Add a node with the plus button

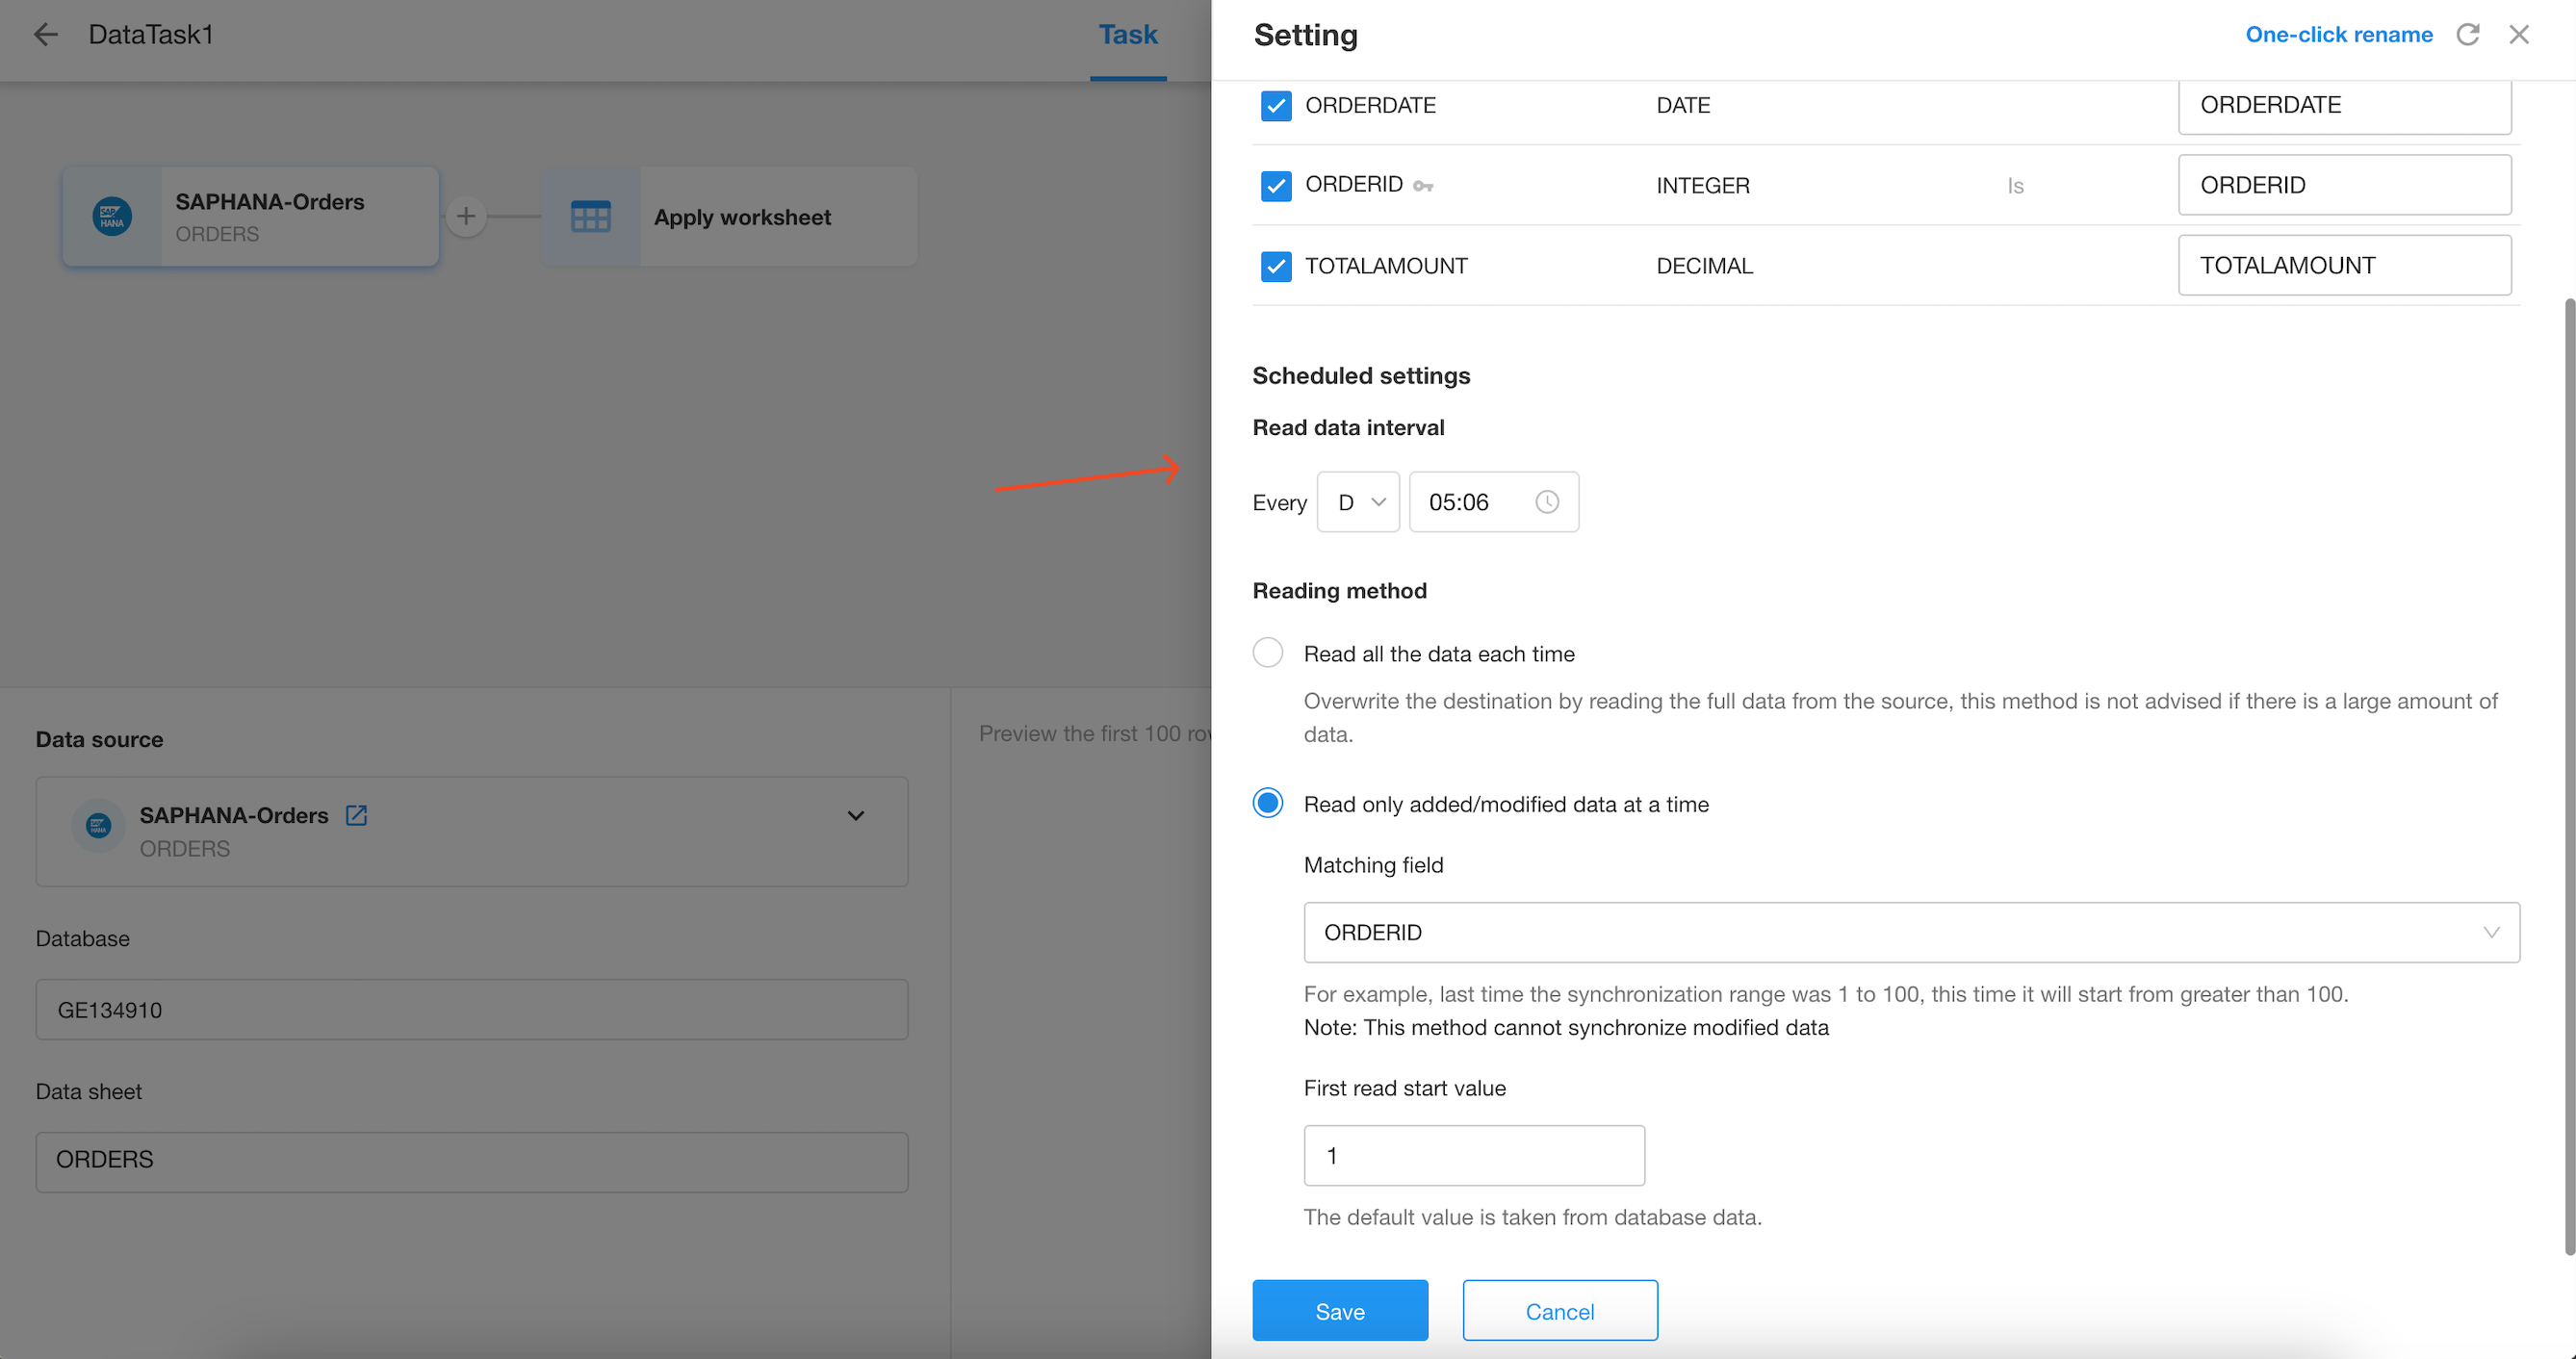(x=466, y=216)
